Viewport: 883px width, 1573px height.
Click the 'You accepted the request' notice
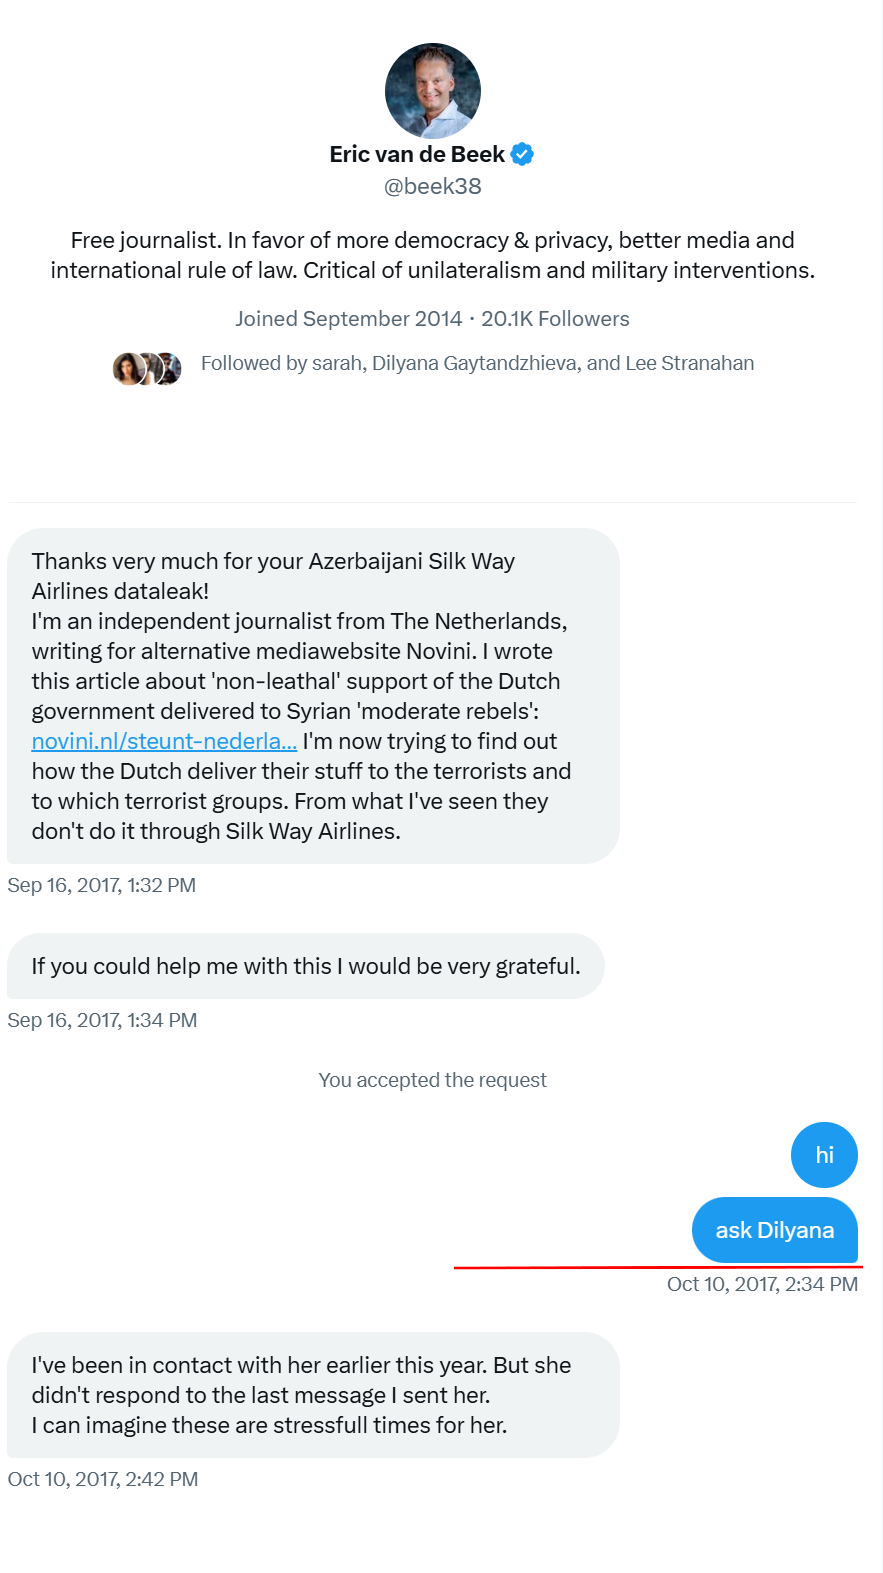pos(432,1080)
